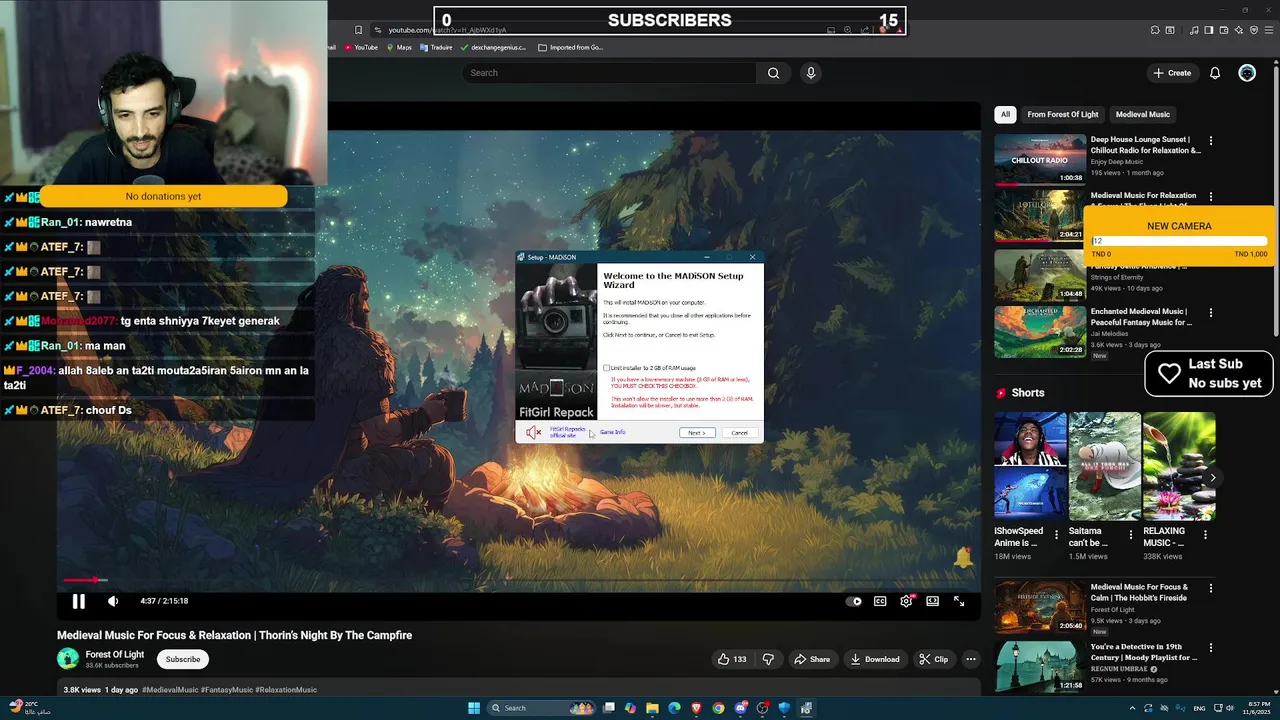Click the YouTube search magnifier button
Viewport: 1280px width, 720px height.
click(773, 73)
